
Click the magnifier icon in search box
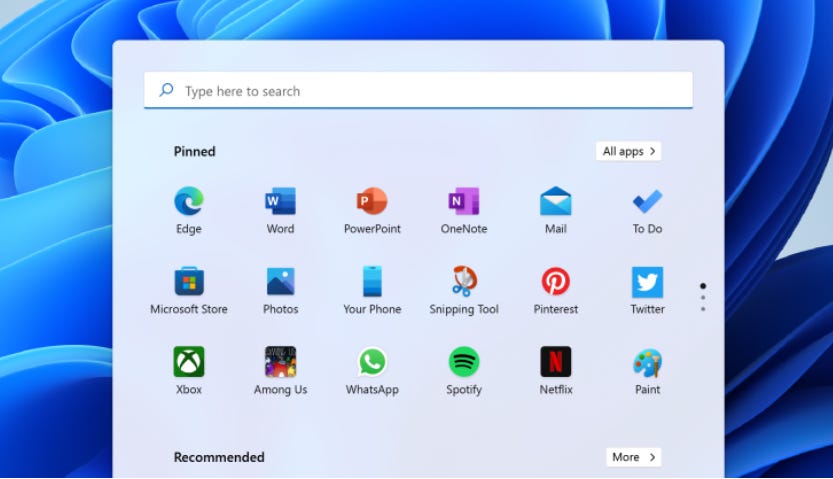pos(166,90)
